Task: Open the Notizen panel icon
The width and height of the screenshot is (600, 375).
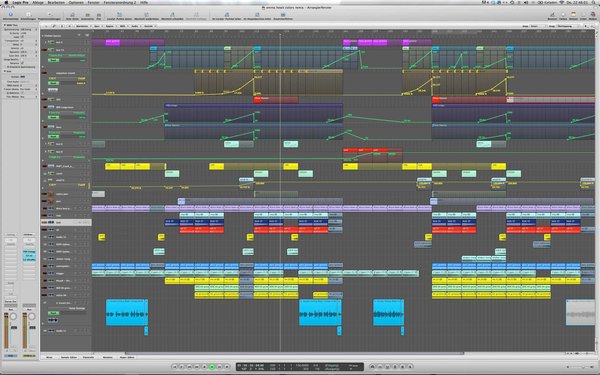Action: (573, 16)
